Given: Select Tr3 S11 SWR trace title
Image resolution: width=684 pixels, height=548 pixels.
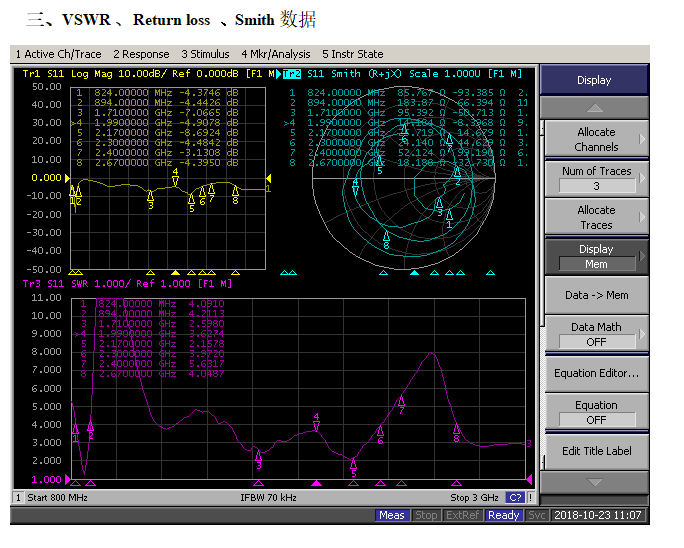Looking at the screenshot, I should coord(127,284).
